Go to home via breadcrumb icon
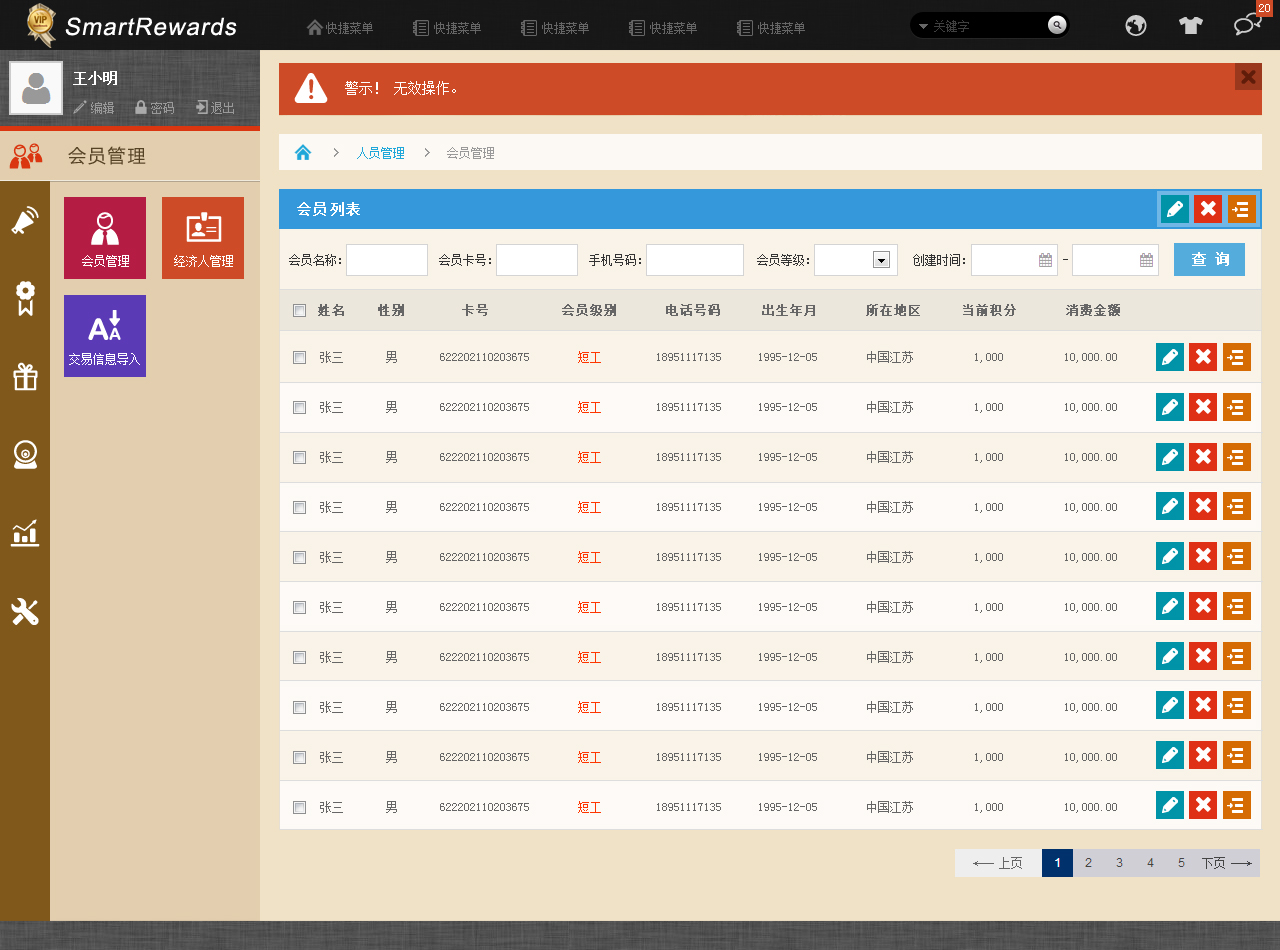The height and width of the screenshot is (950, 1280). click(x=303, y=153)
